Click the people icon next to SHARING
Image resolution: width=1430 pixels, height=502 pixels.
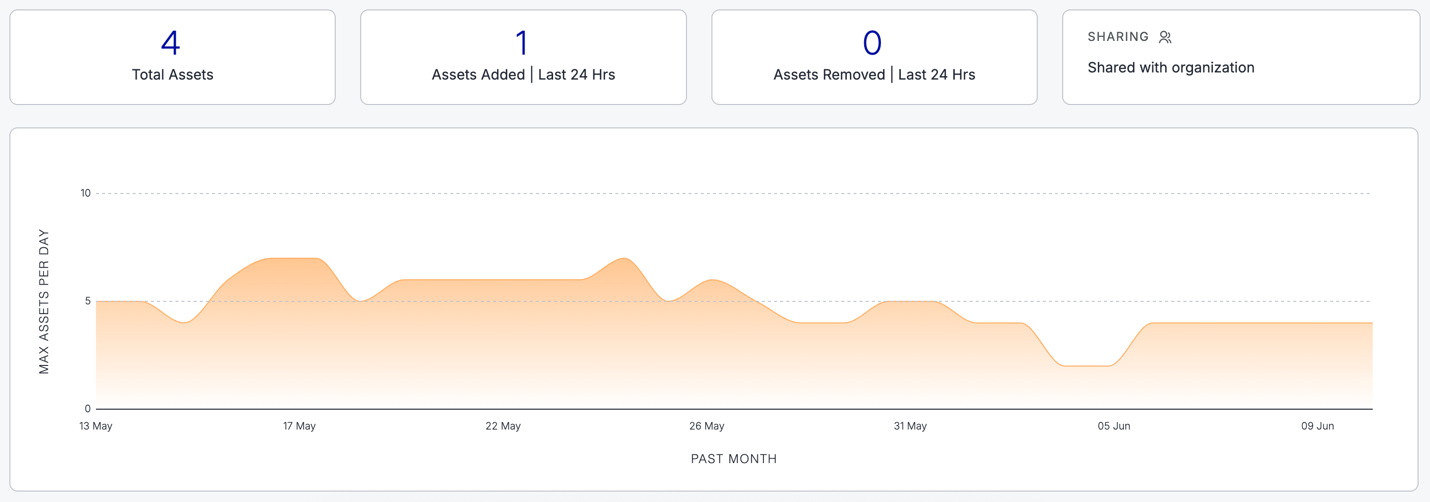1165,37
